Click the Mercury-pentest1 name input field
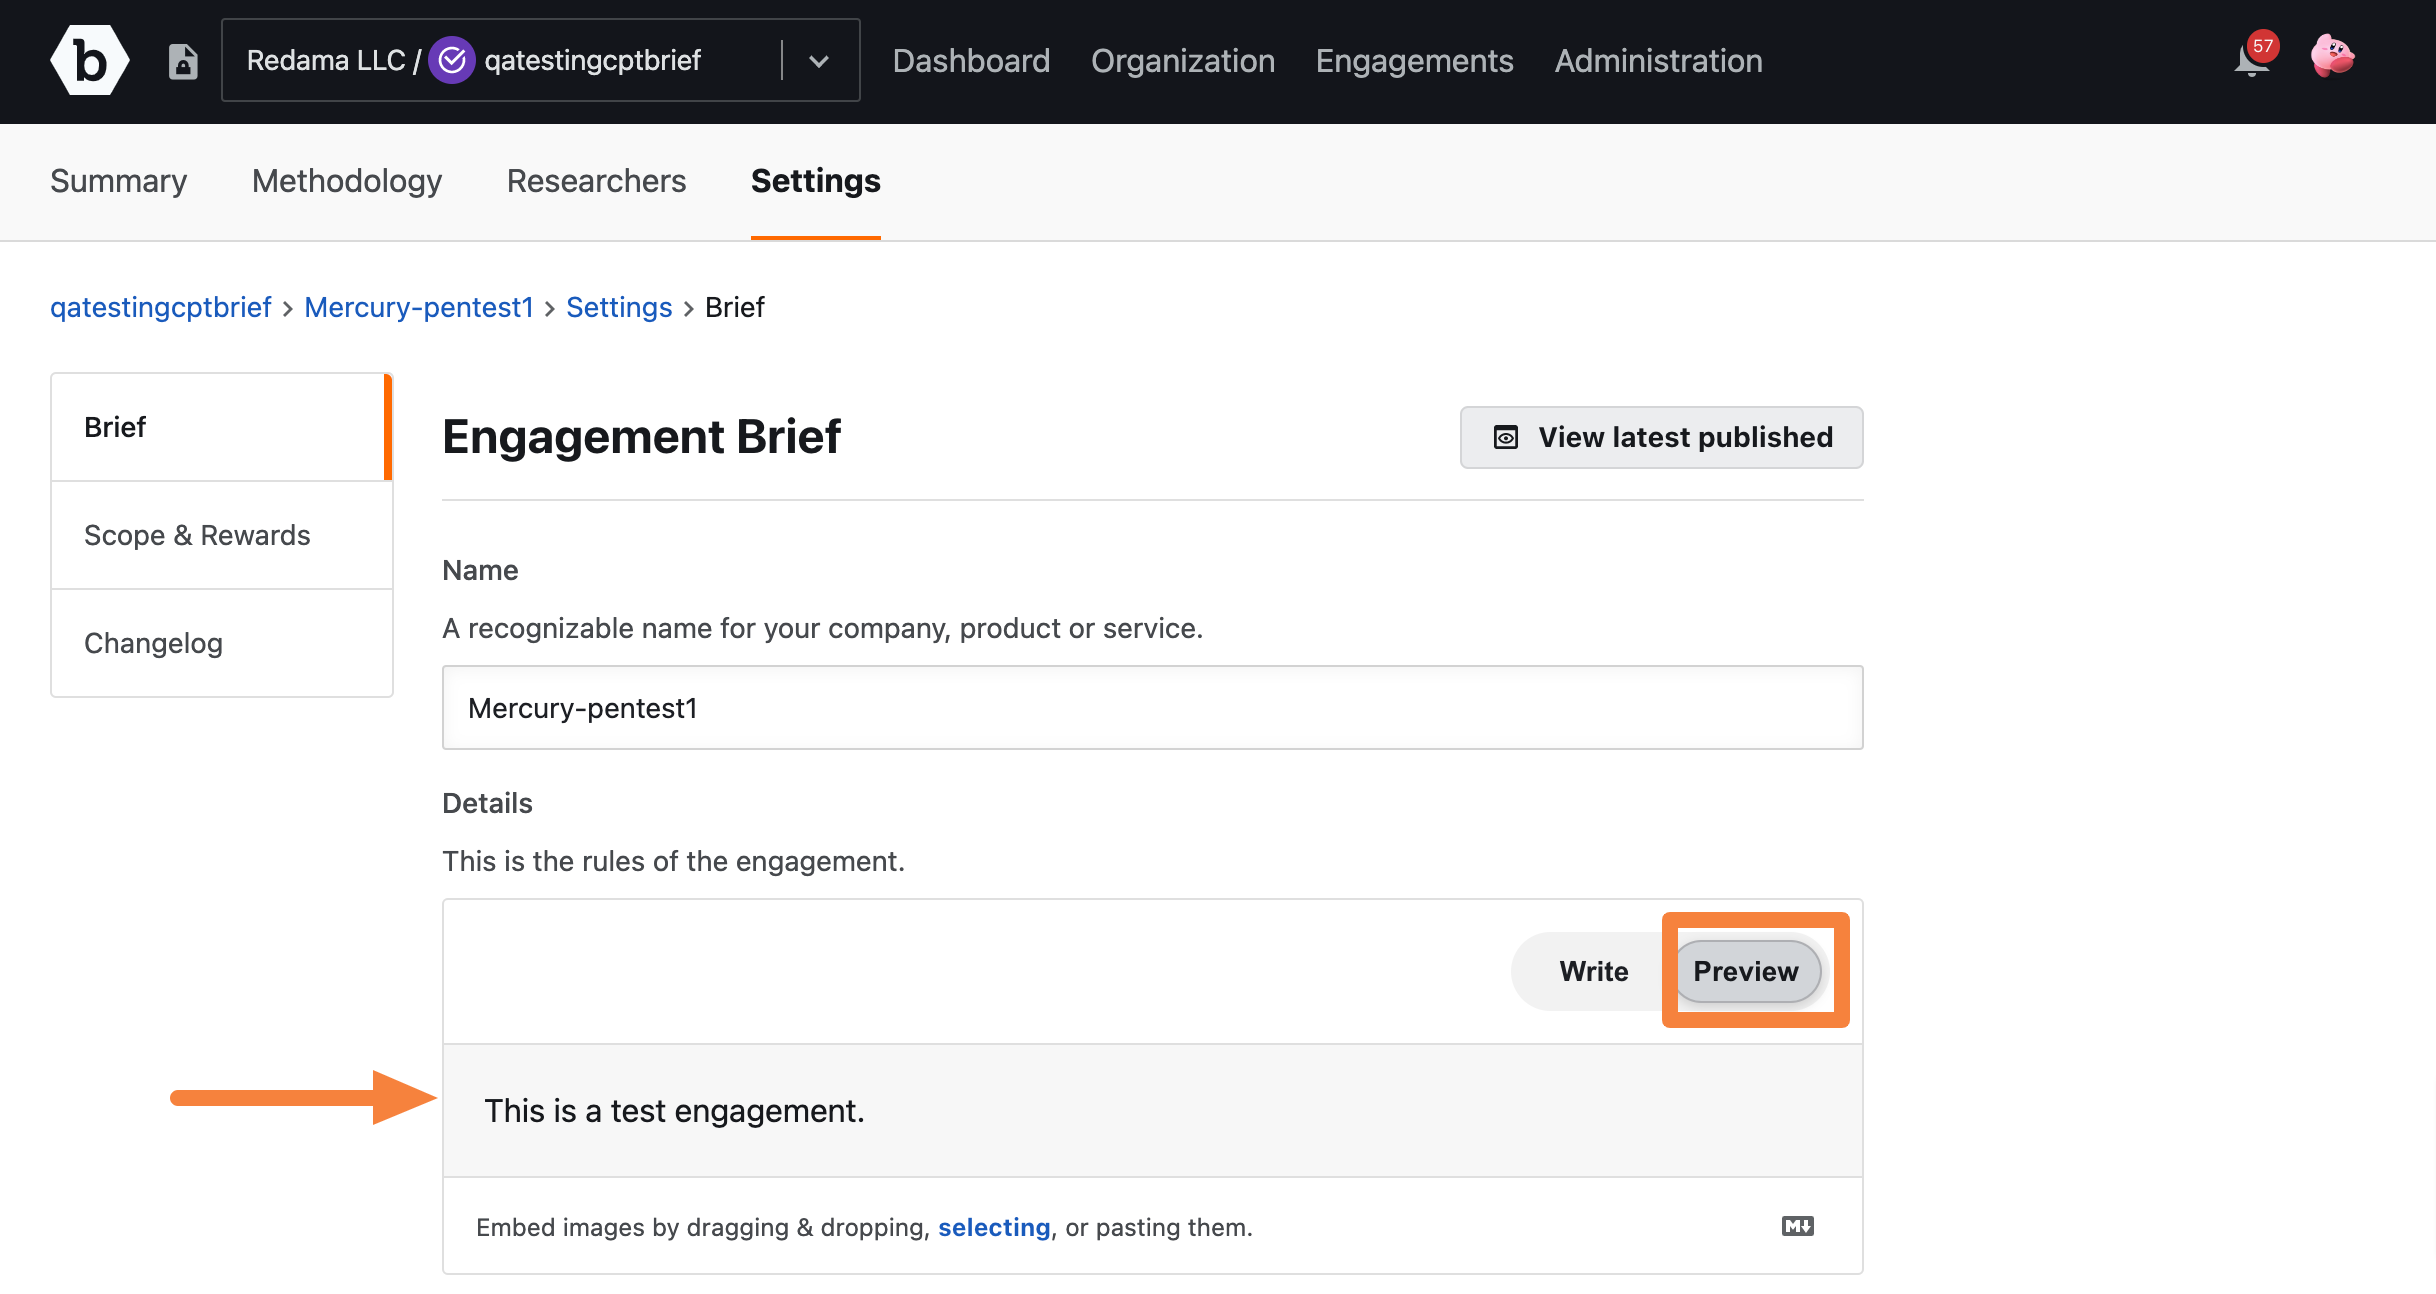The width and height of the screenshot is (2436, 1294). tap(1152, 707)
